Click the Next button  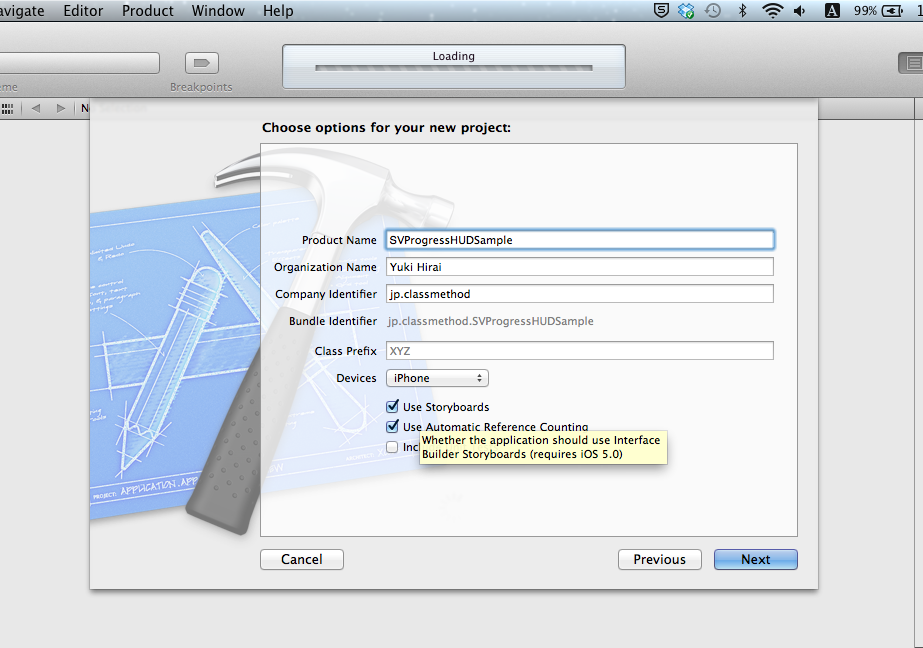point(755,559)
